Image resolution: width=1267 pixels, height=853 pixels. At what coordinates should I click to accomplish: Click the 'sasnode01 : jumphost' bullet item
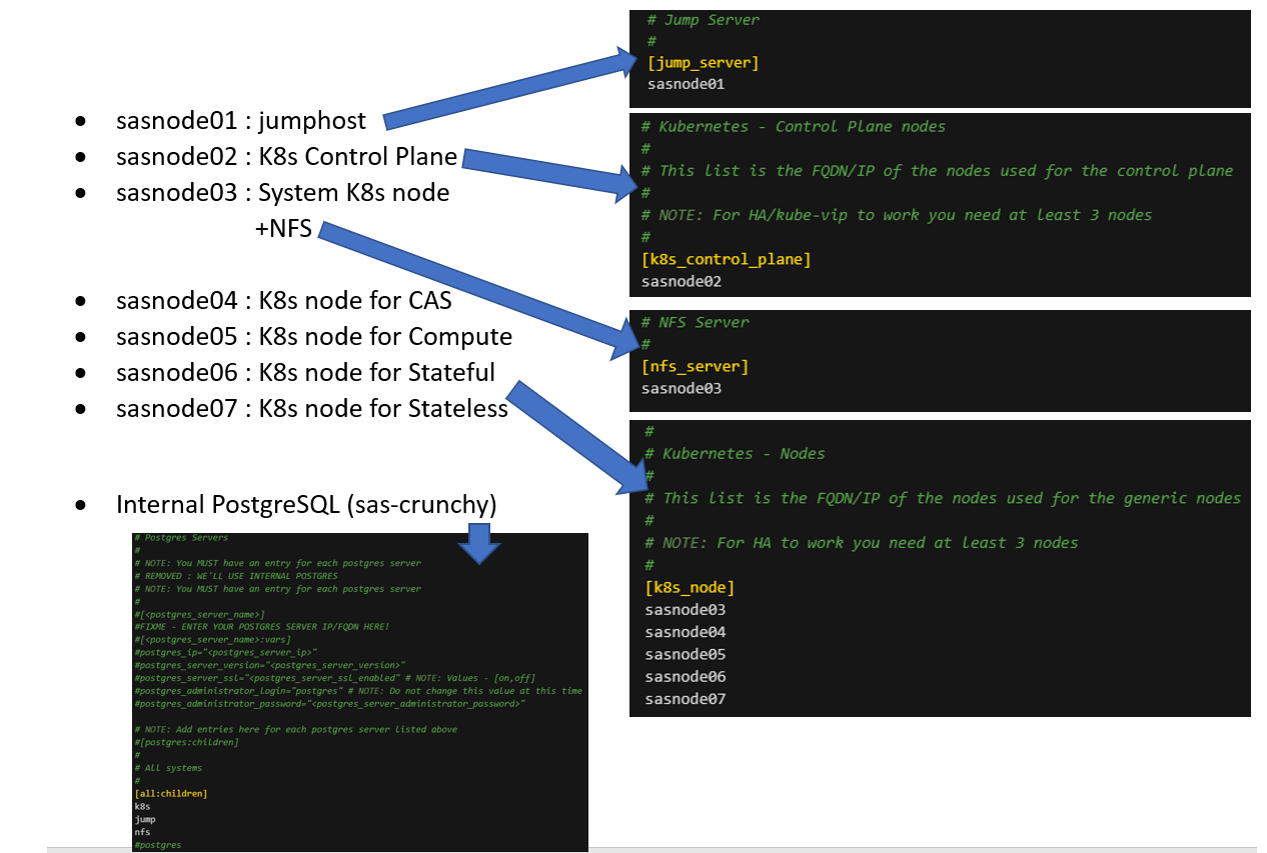pos(241,121)
